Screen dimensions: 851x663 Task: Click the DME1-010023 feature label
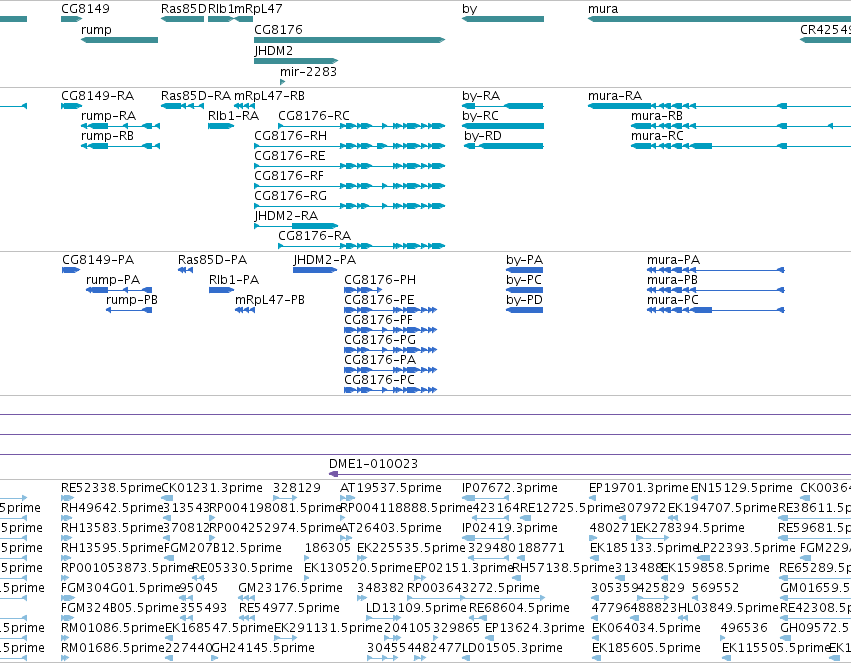click(373, 464)
